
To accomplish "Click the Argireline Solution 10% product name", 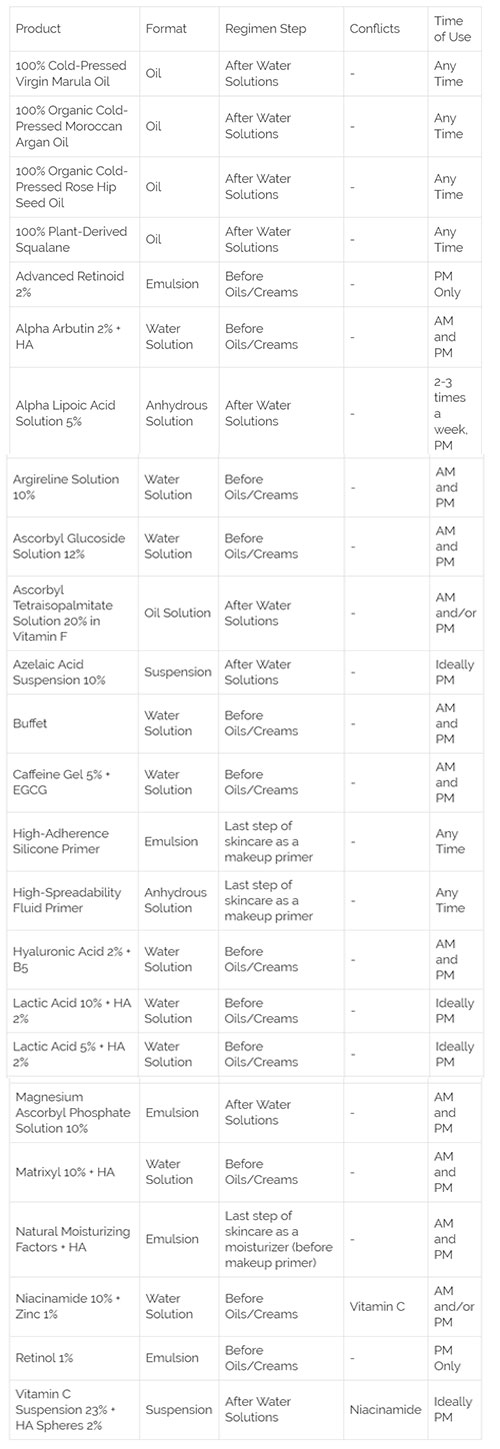I will coord(66,487).
